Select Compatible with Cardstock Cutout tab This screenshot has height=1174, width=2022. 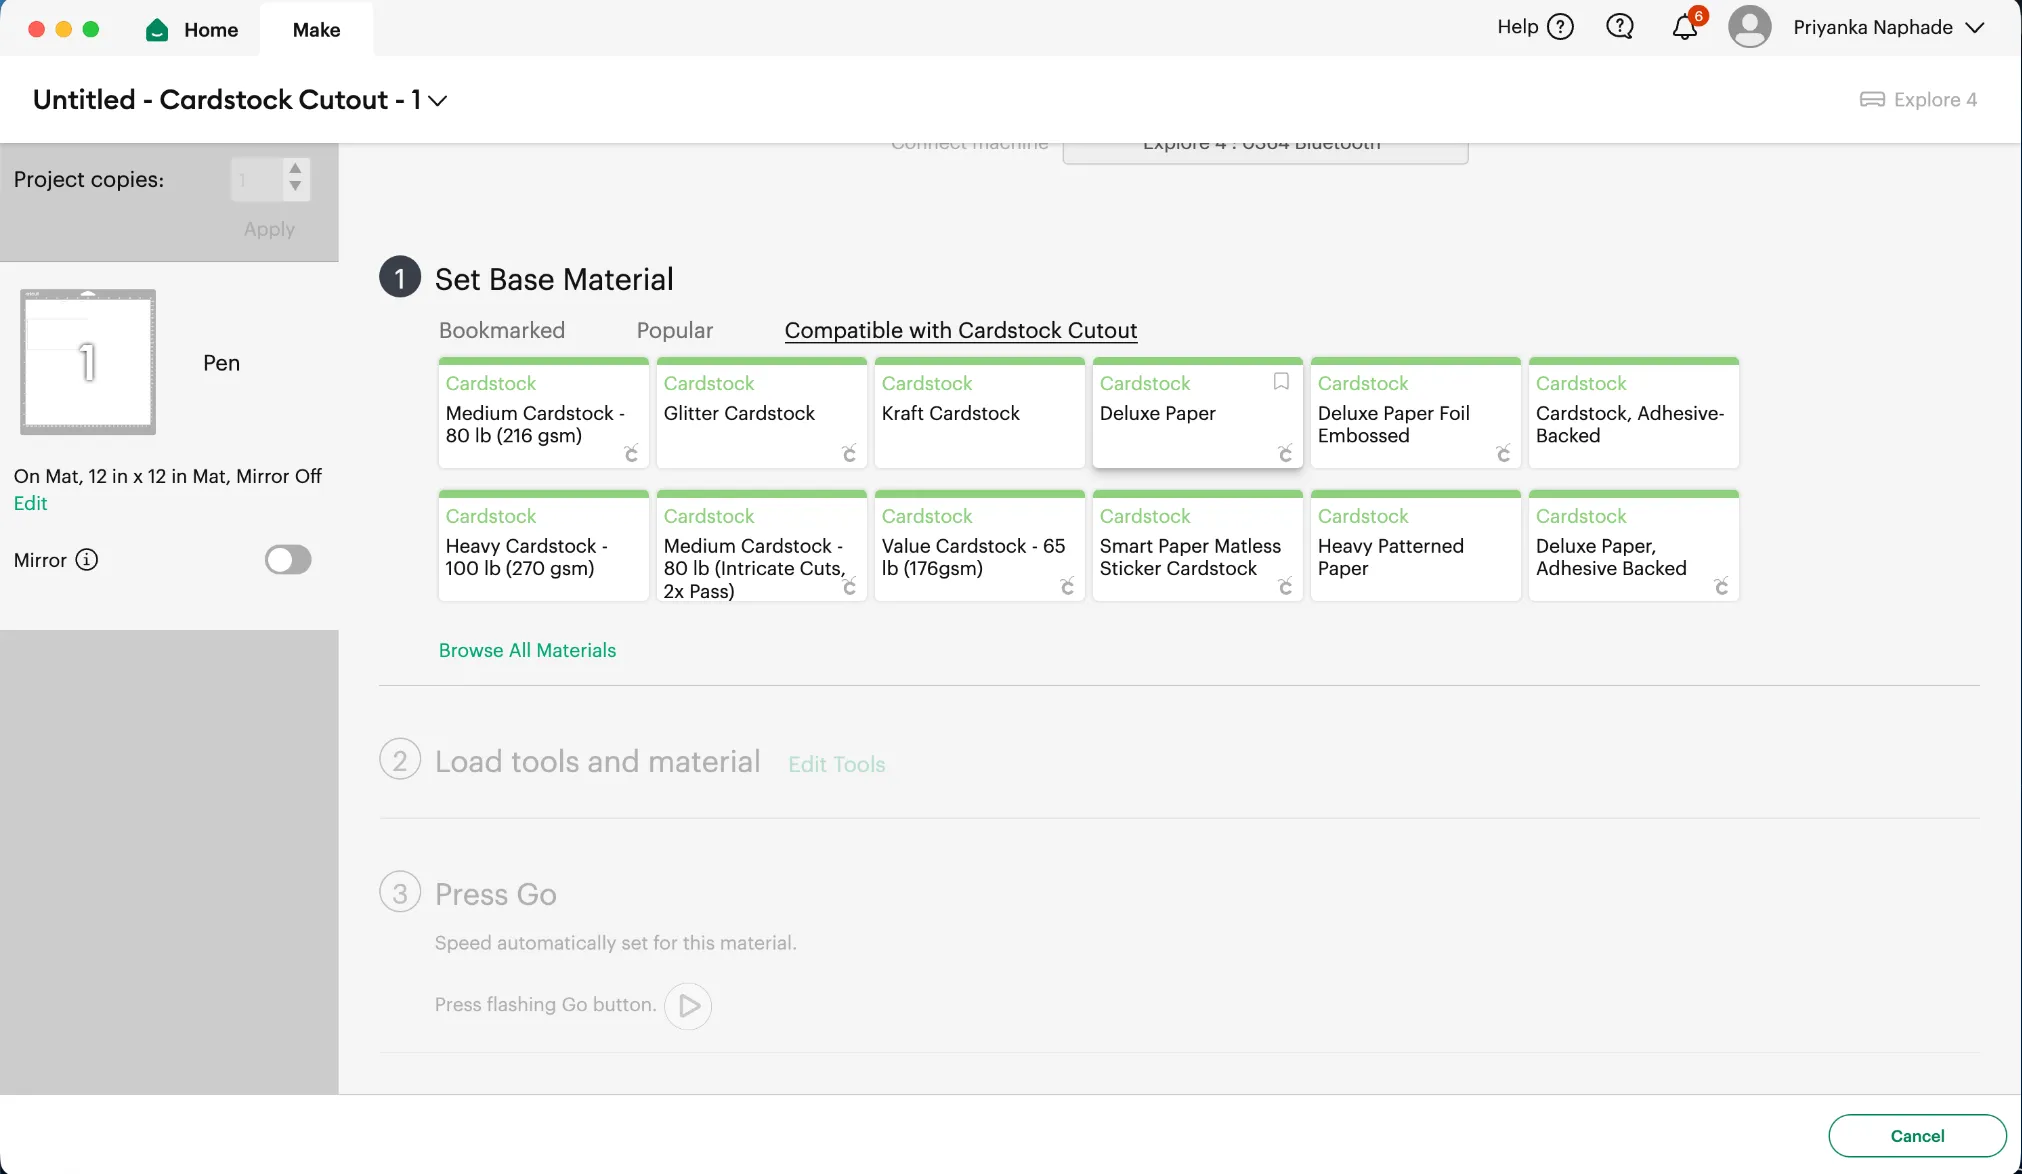click(961, 330)
